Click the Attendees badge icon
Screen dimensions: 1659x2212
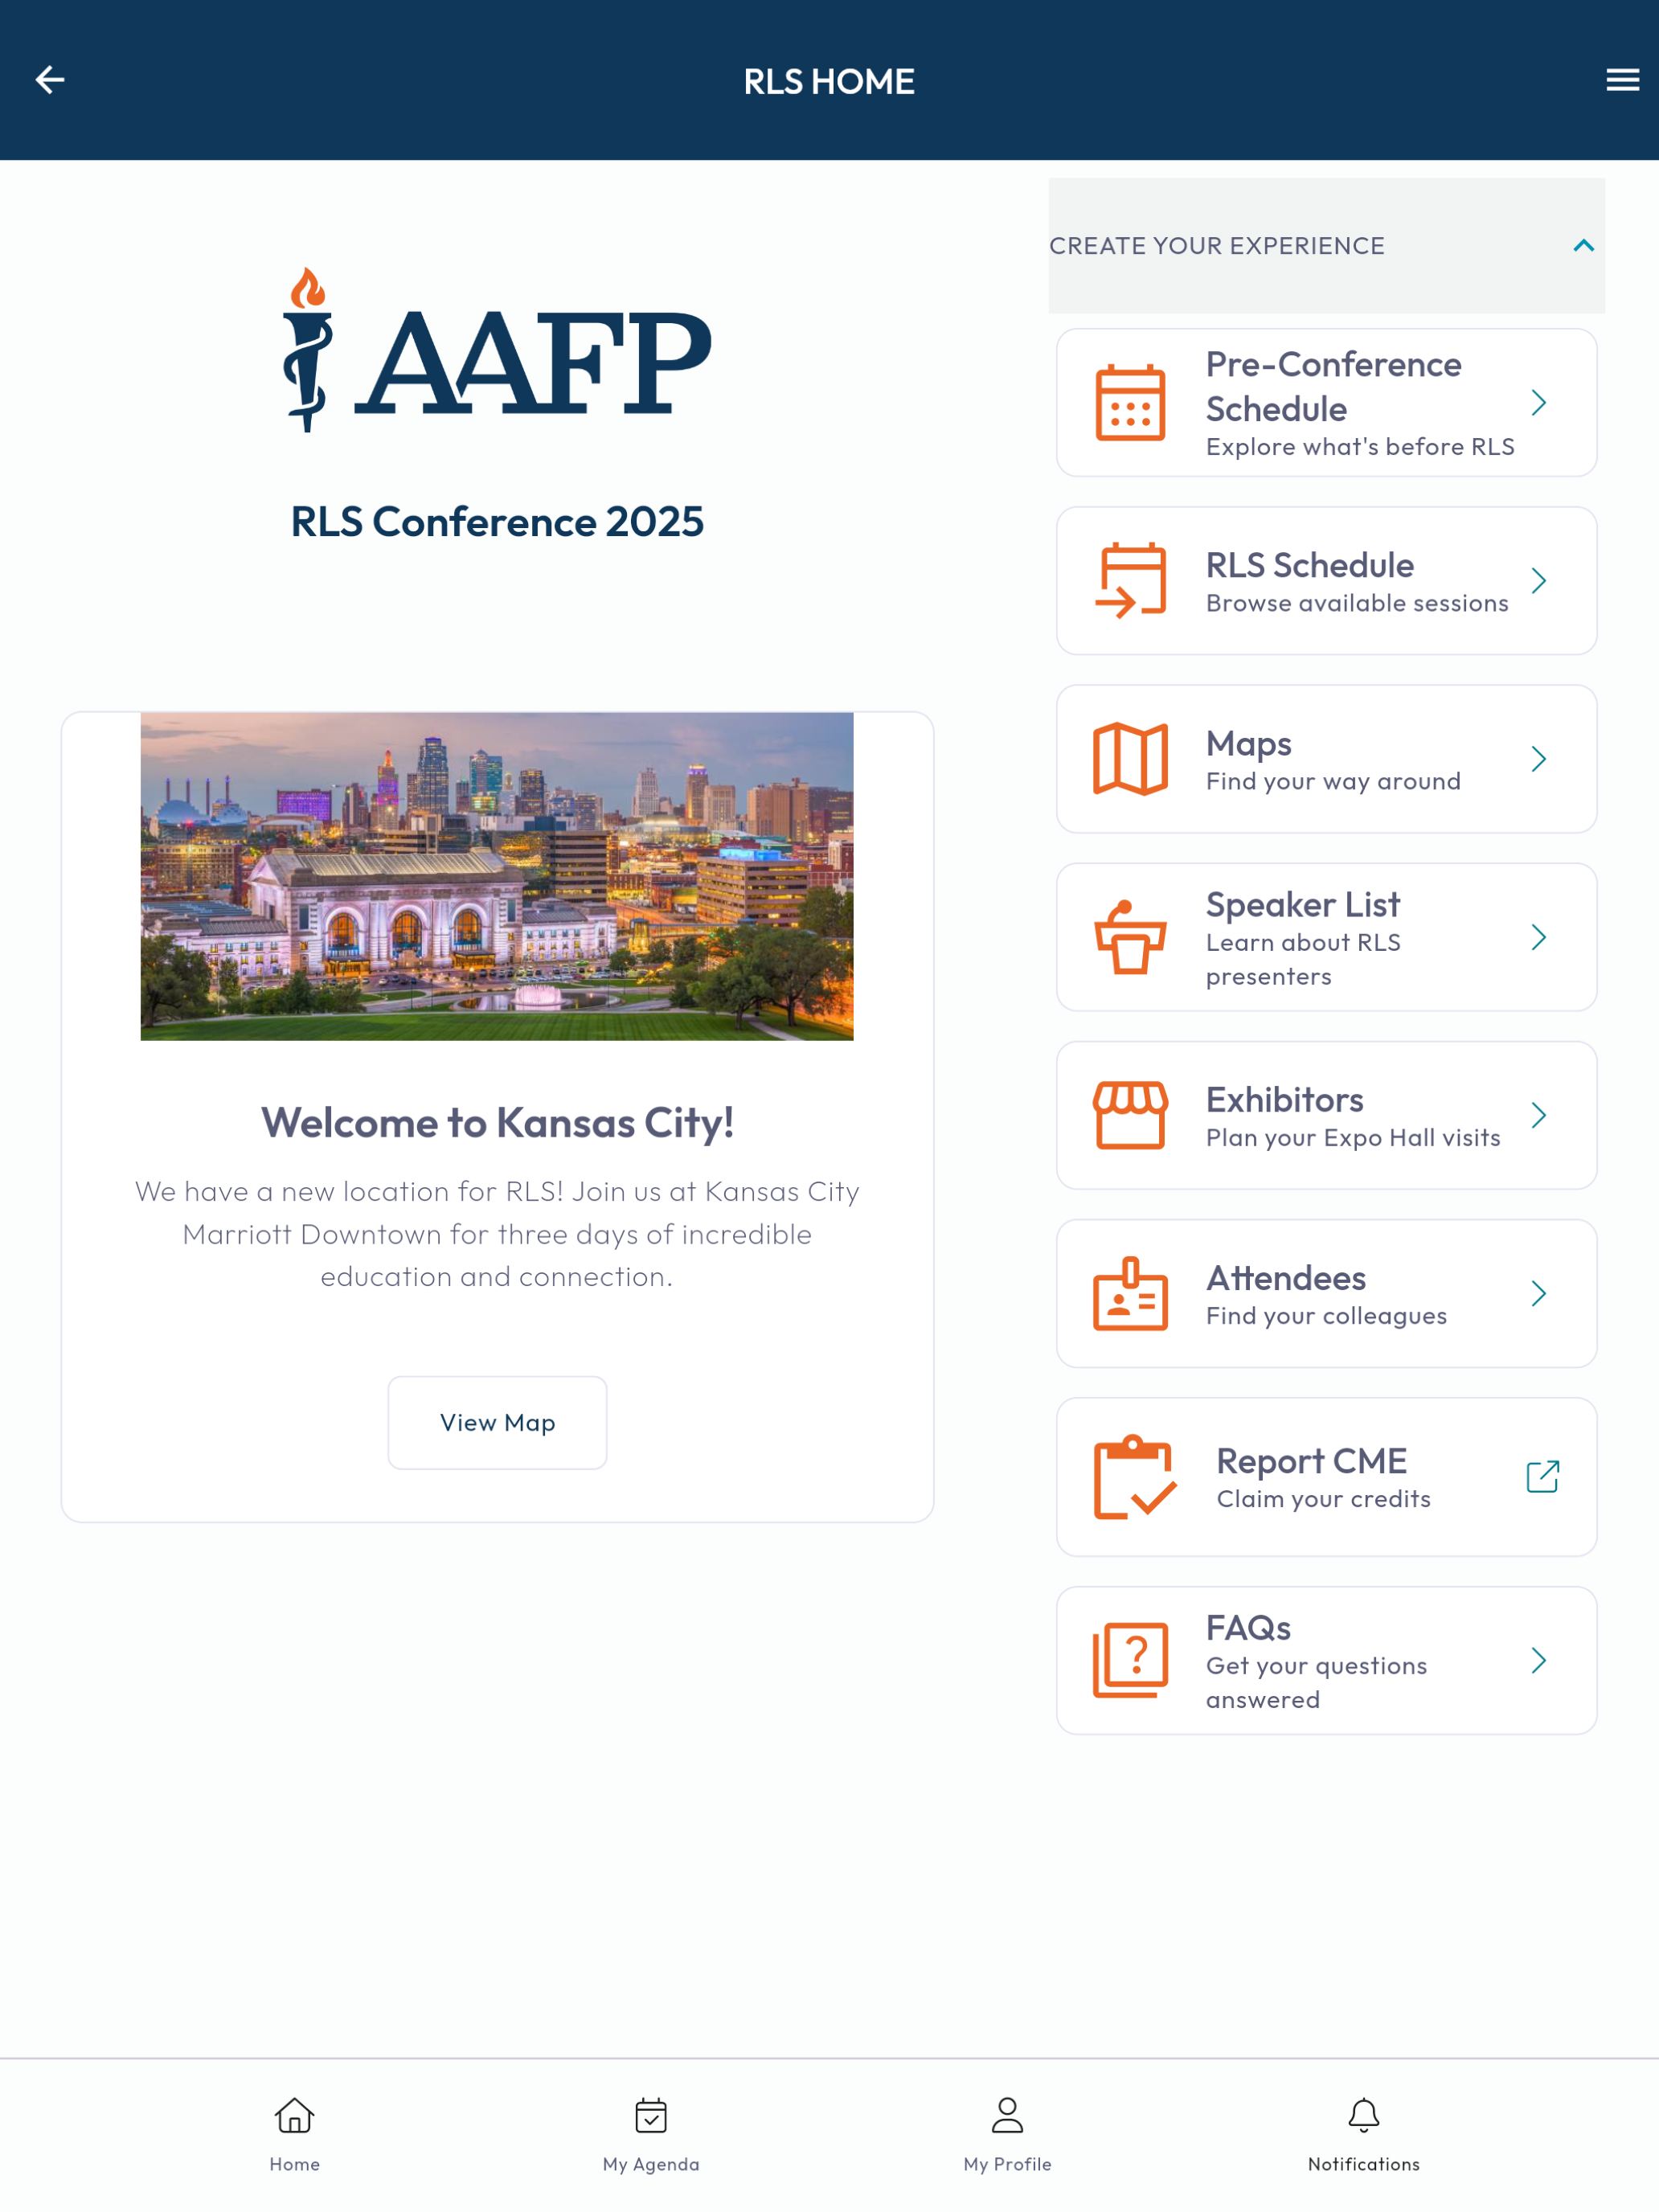(x=1130, y=1293)
